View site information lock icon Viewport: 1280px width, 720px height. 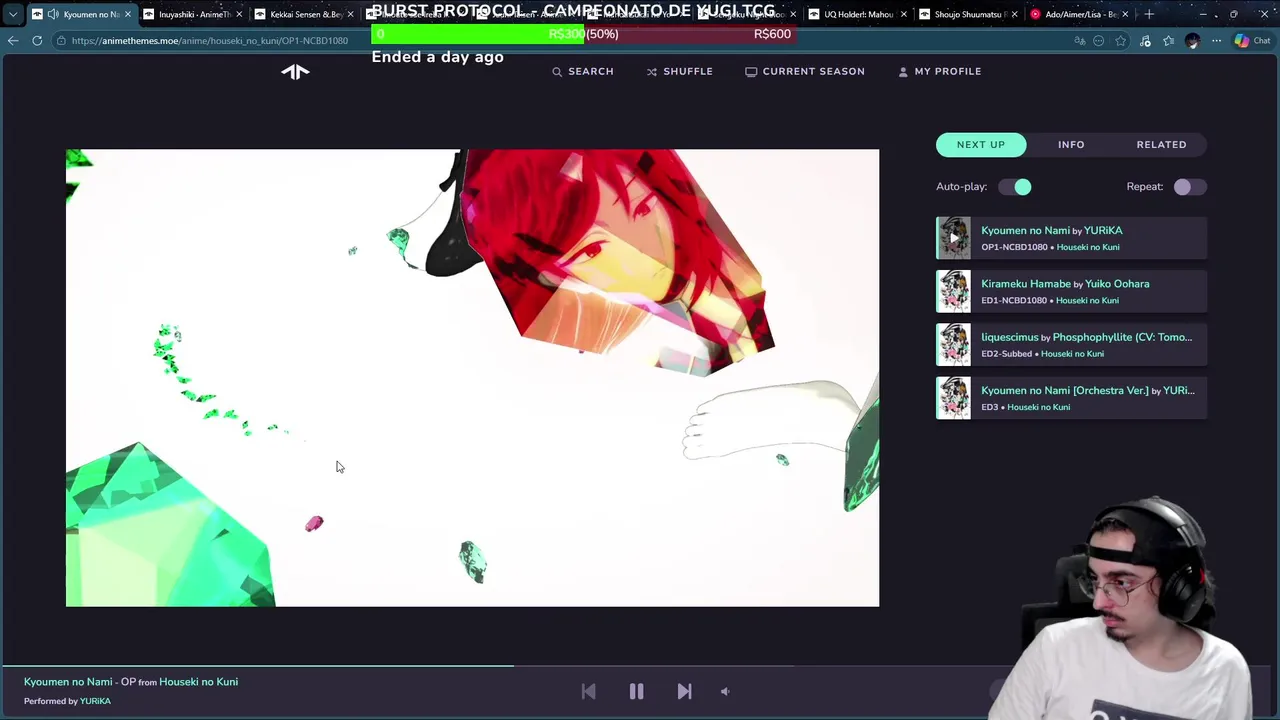[61, 41]
